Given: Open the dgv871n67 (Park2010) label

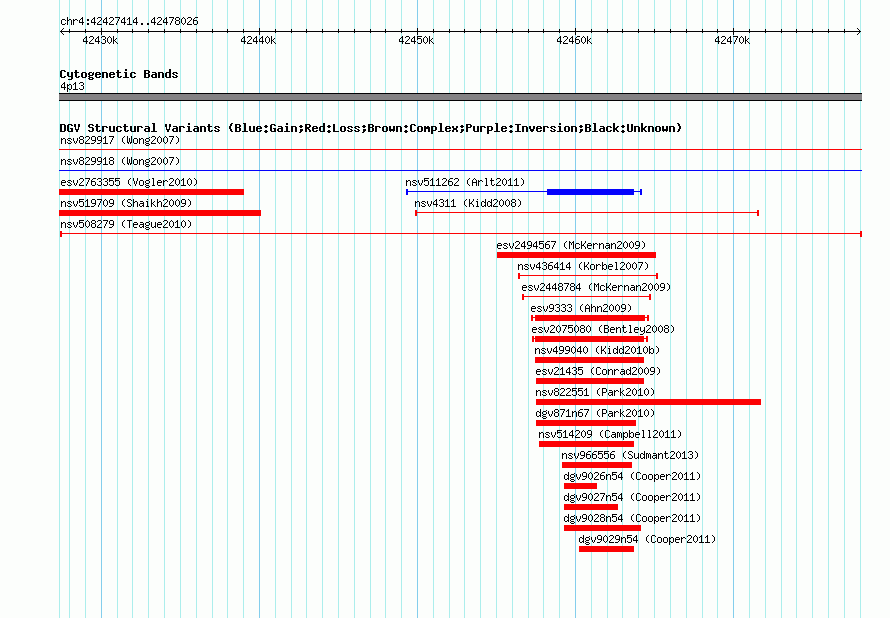Looking at the screenshot, I should (594, 413).
